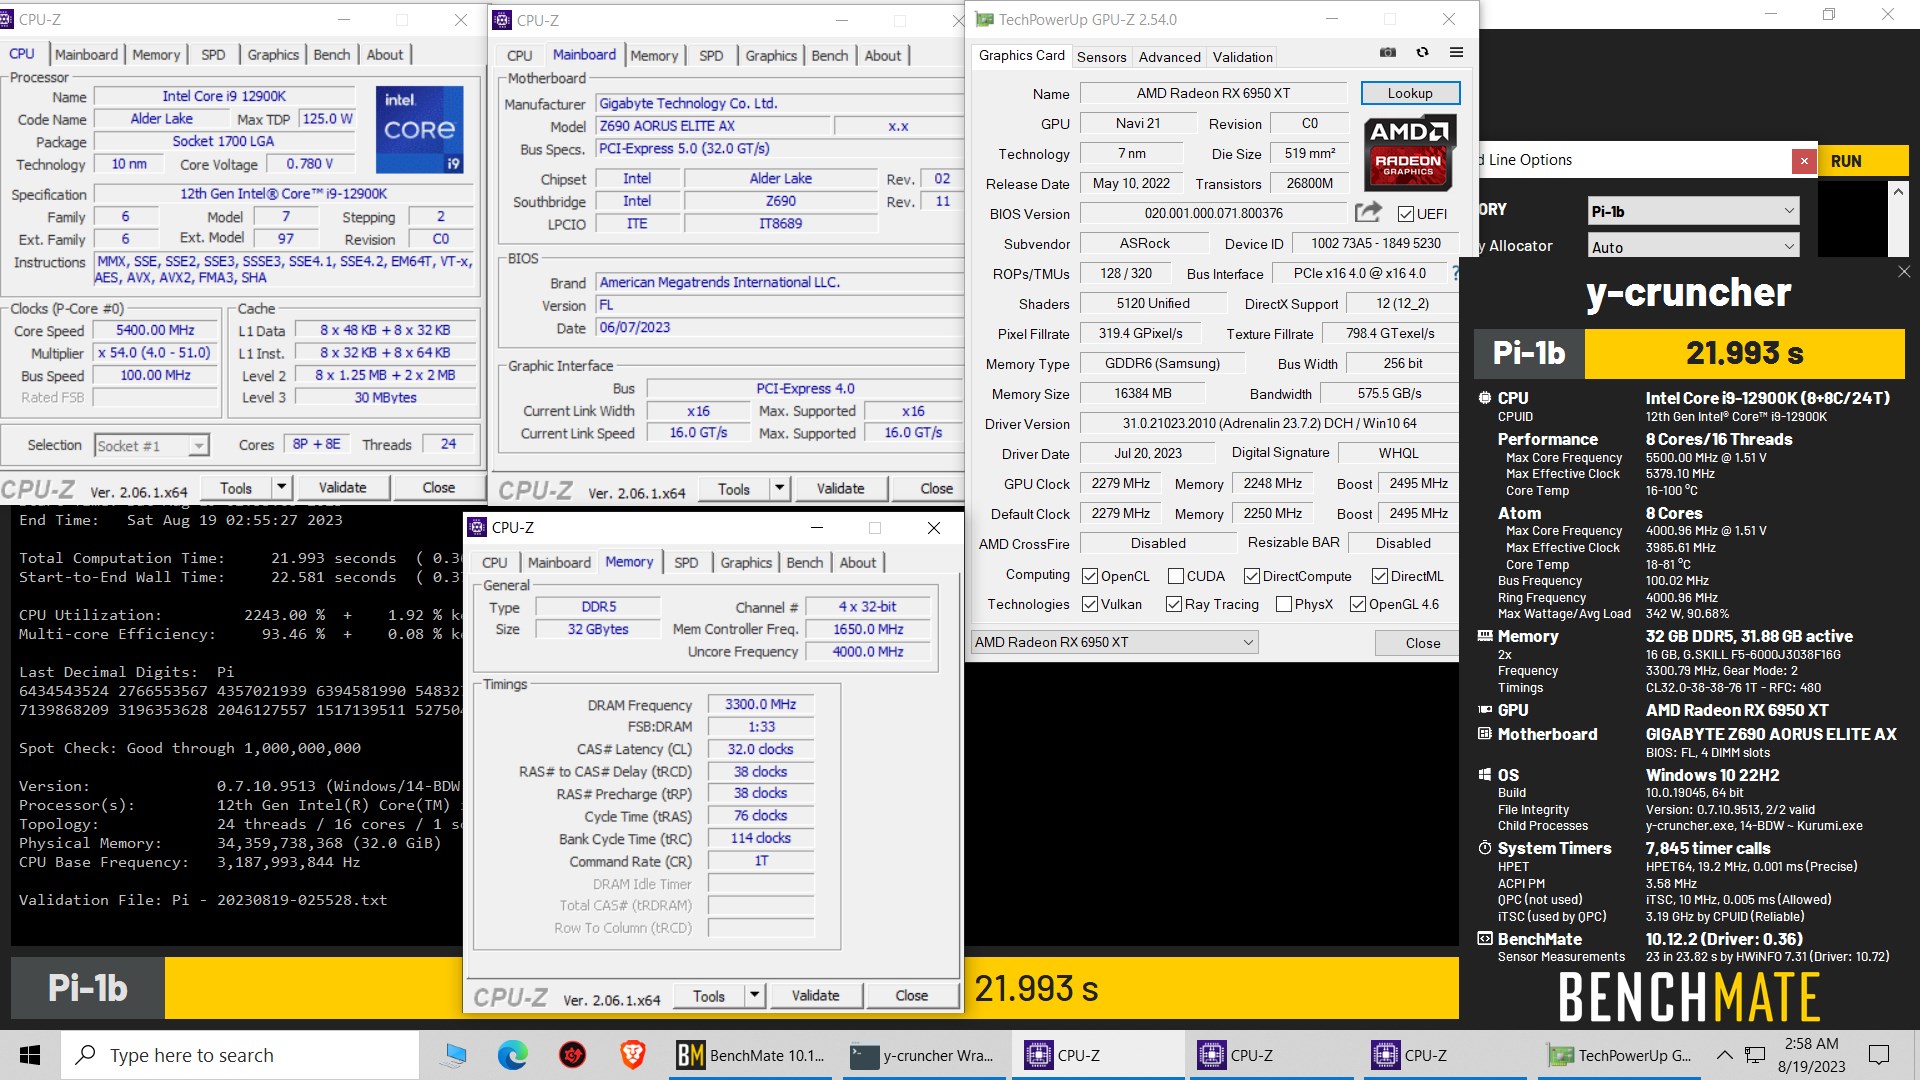Image resolution: width=1920 pixels, height=1080 pixels.
Task: Toggle the UEFI checkbox in GPU-Z
Action: [1405, 214]
